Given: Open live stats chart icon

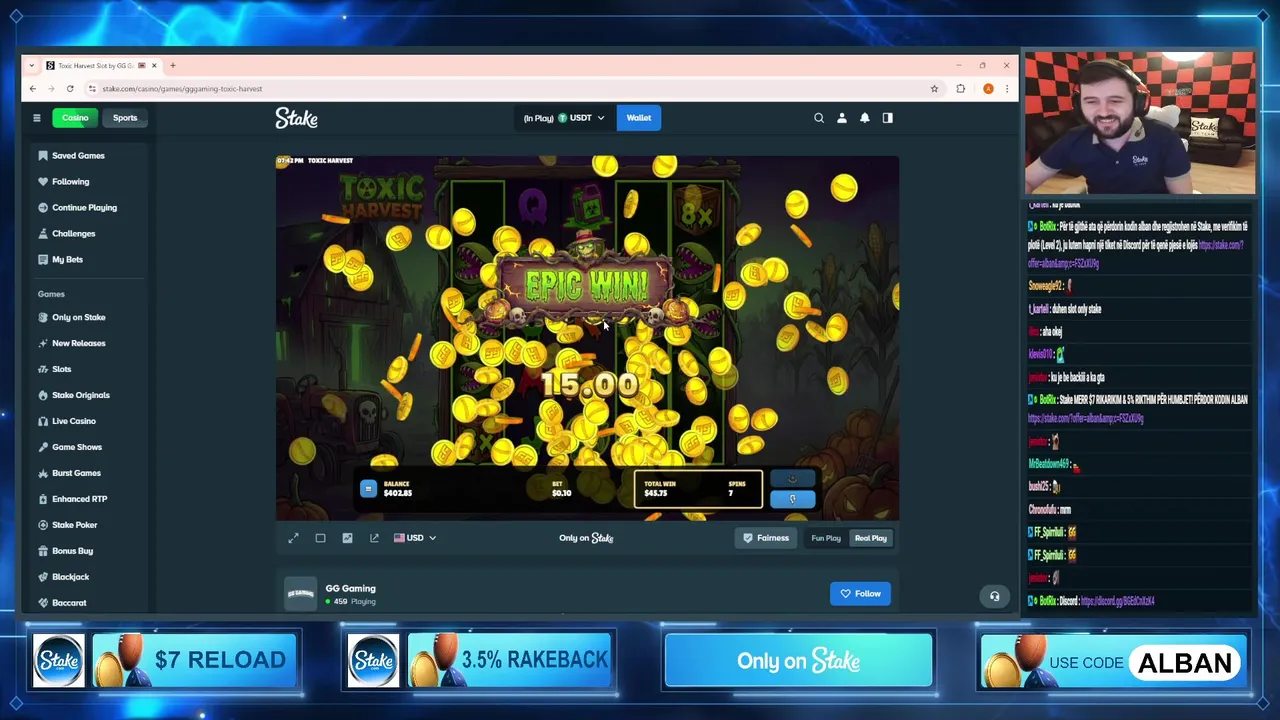Looking at the screenshot, I should tap(347, 538).
